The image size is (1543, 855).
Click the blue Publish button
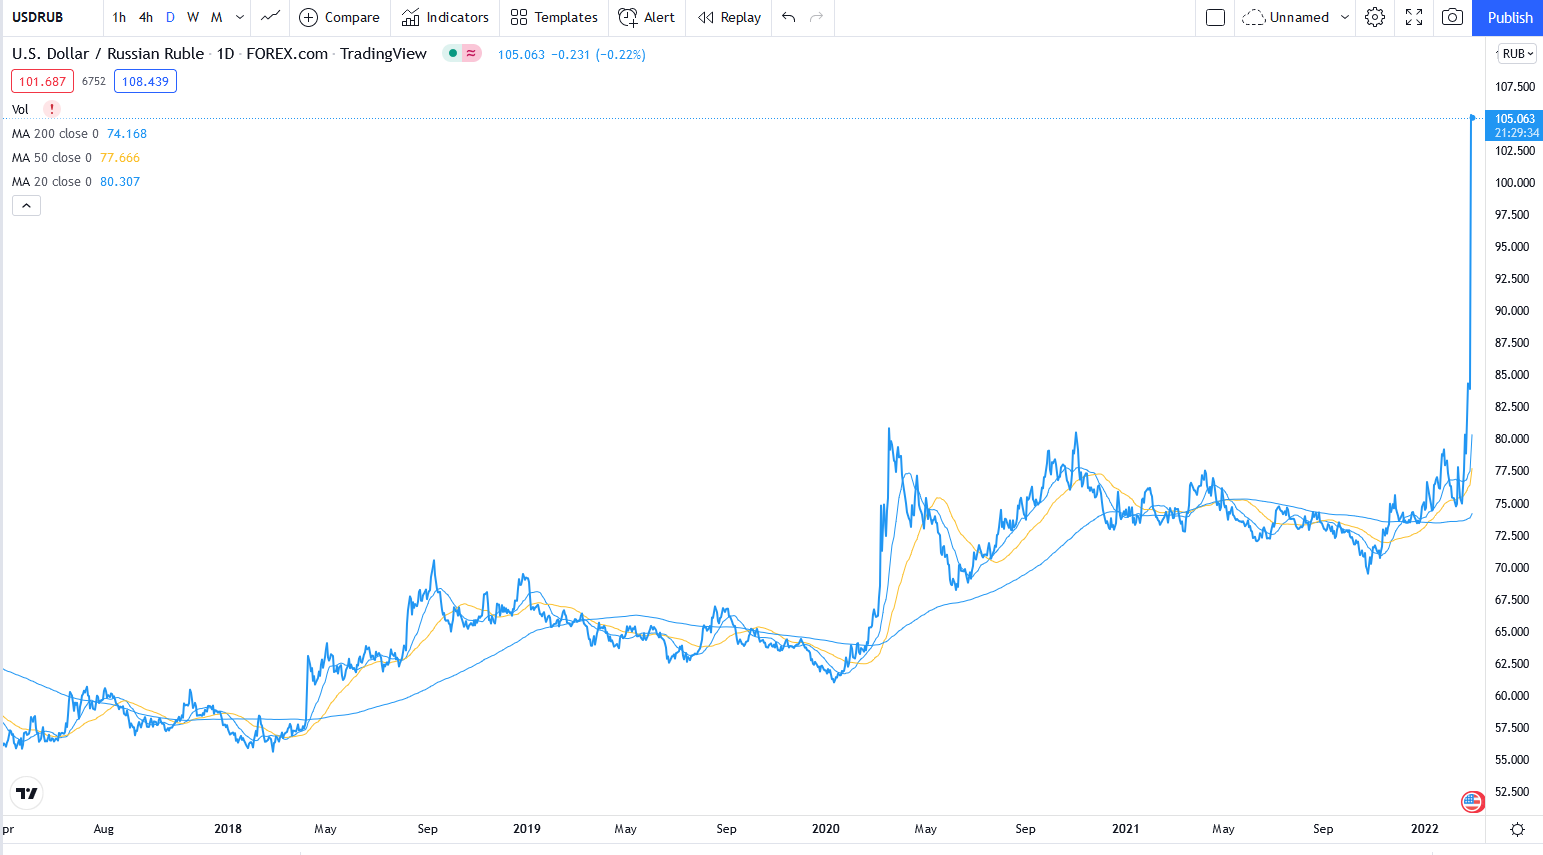coord(1508,17)
